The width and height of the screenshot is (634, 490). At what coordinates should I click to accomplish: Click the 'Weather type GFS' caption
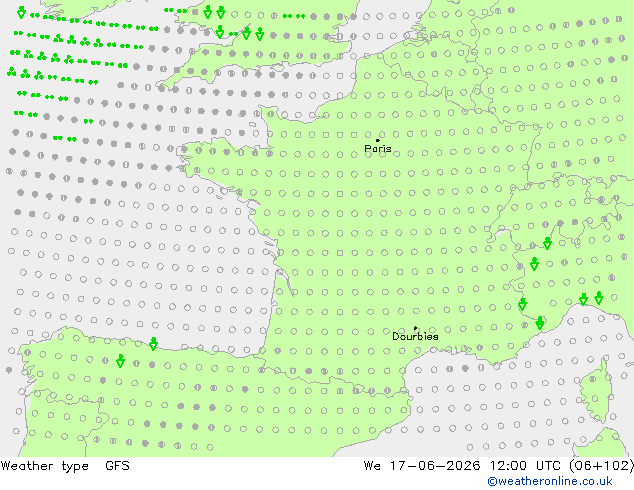tap(65, 466)
